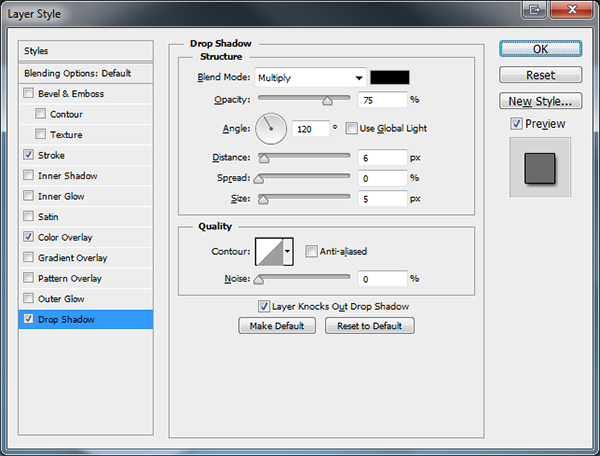Click the Noise slider handle

(259, 280)
